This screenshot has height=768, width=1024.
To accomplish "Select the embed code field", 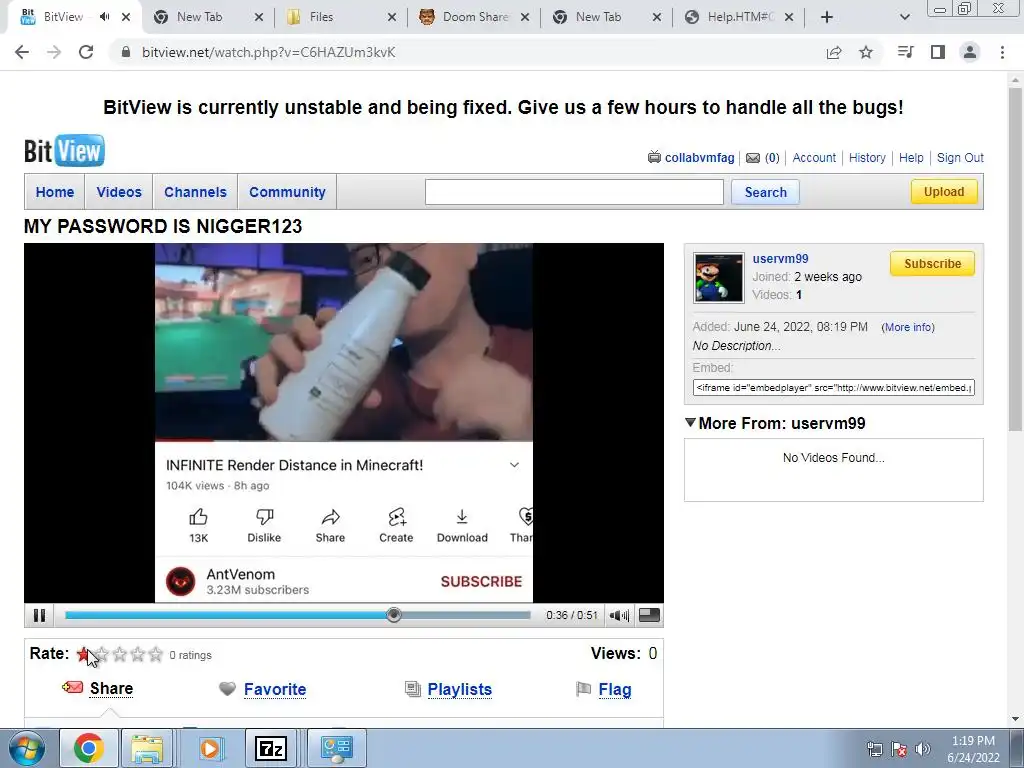I will click(833, 387).
